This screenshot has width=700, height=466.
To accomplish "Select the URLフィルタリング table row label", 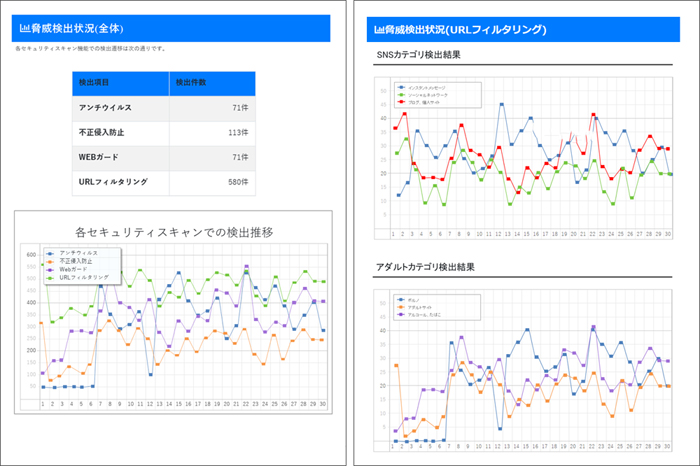I will [x=113, y=182].
